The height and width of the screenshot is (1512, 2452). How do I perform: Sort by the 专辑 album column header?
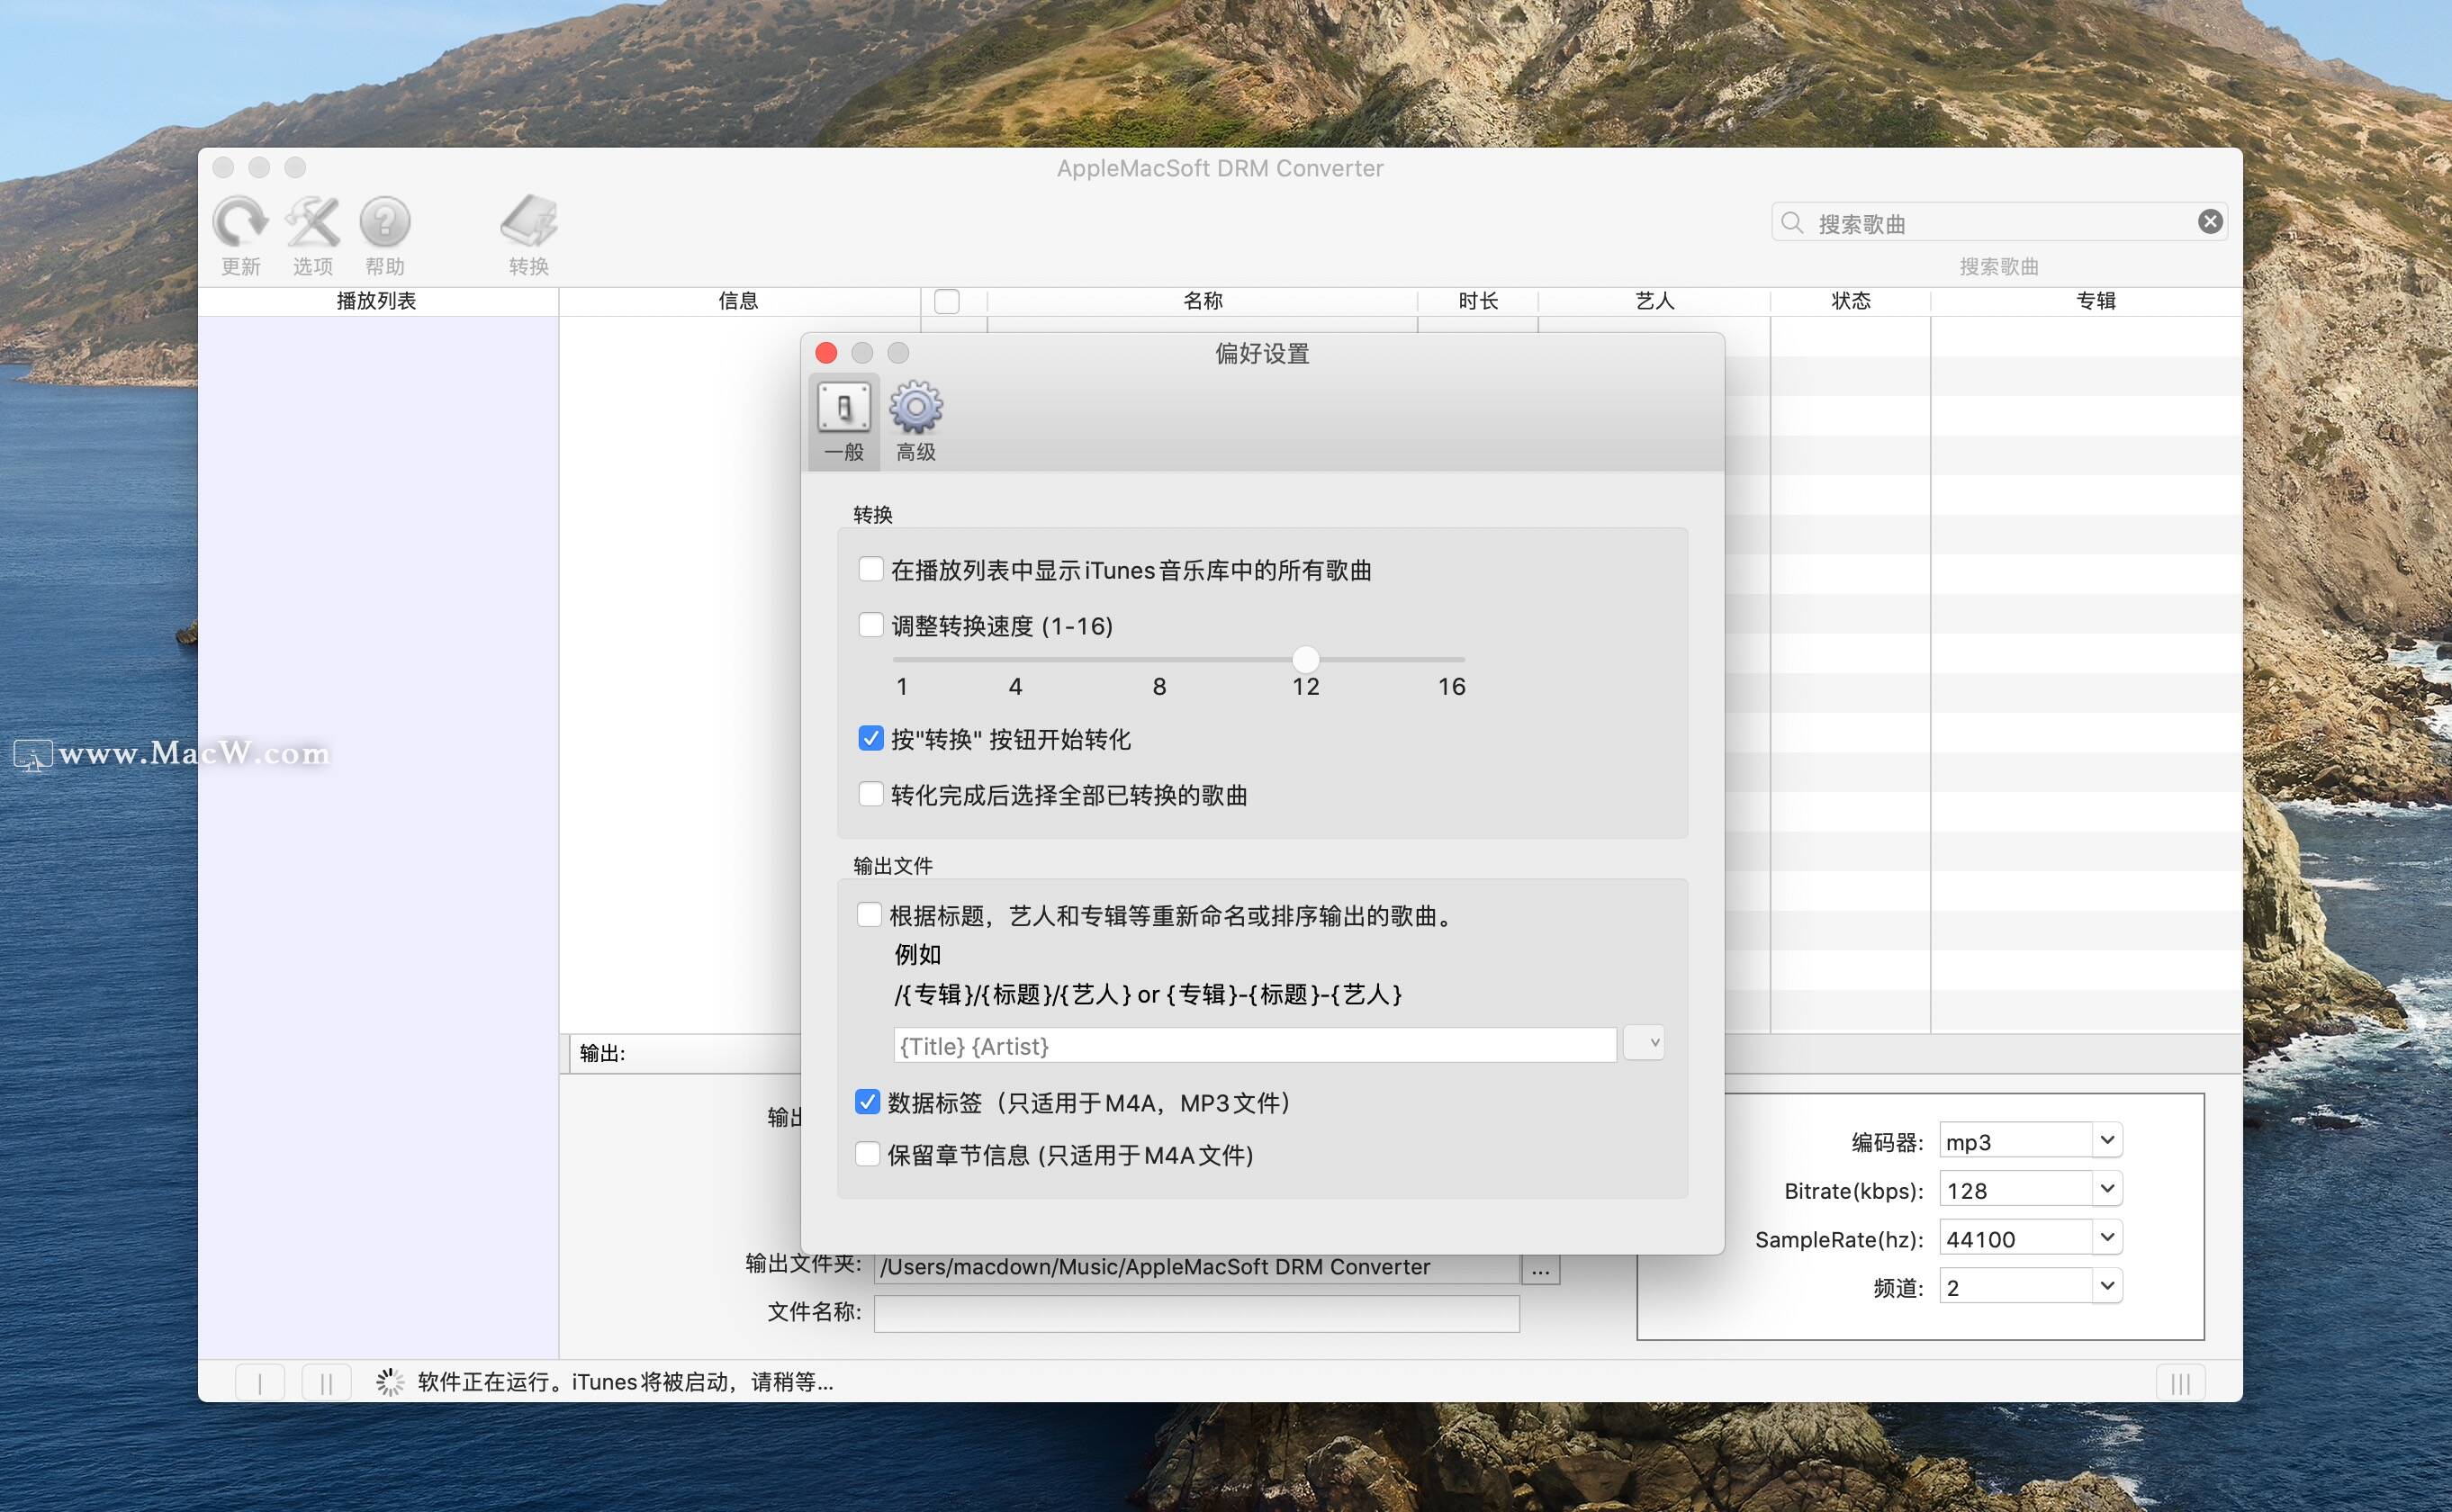(x=2095, y=301)
